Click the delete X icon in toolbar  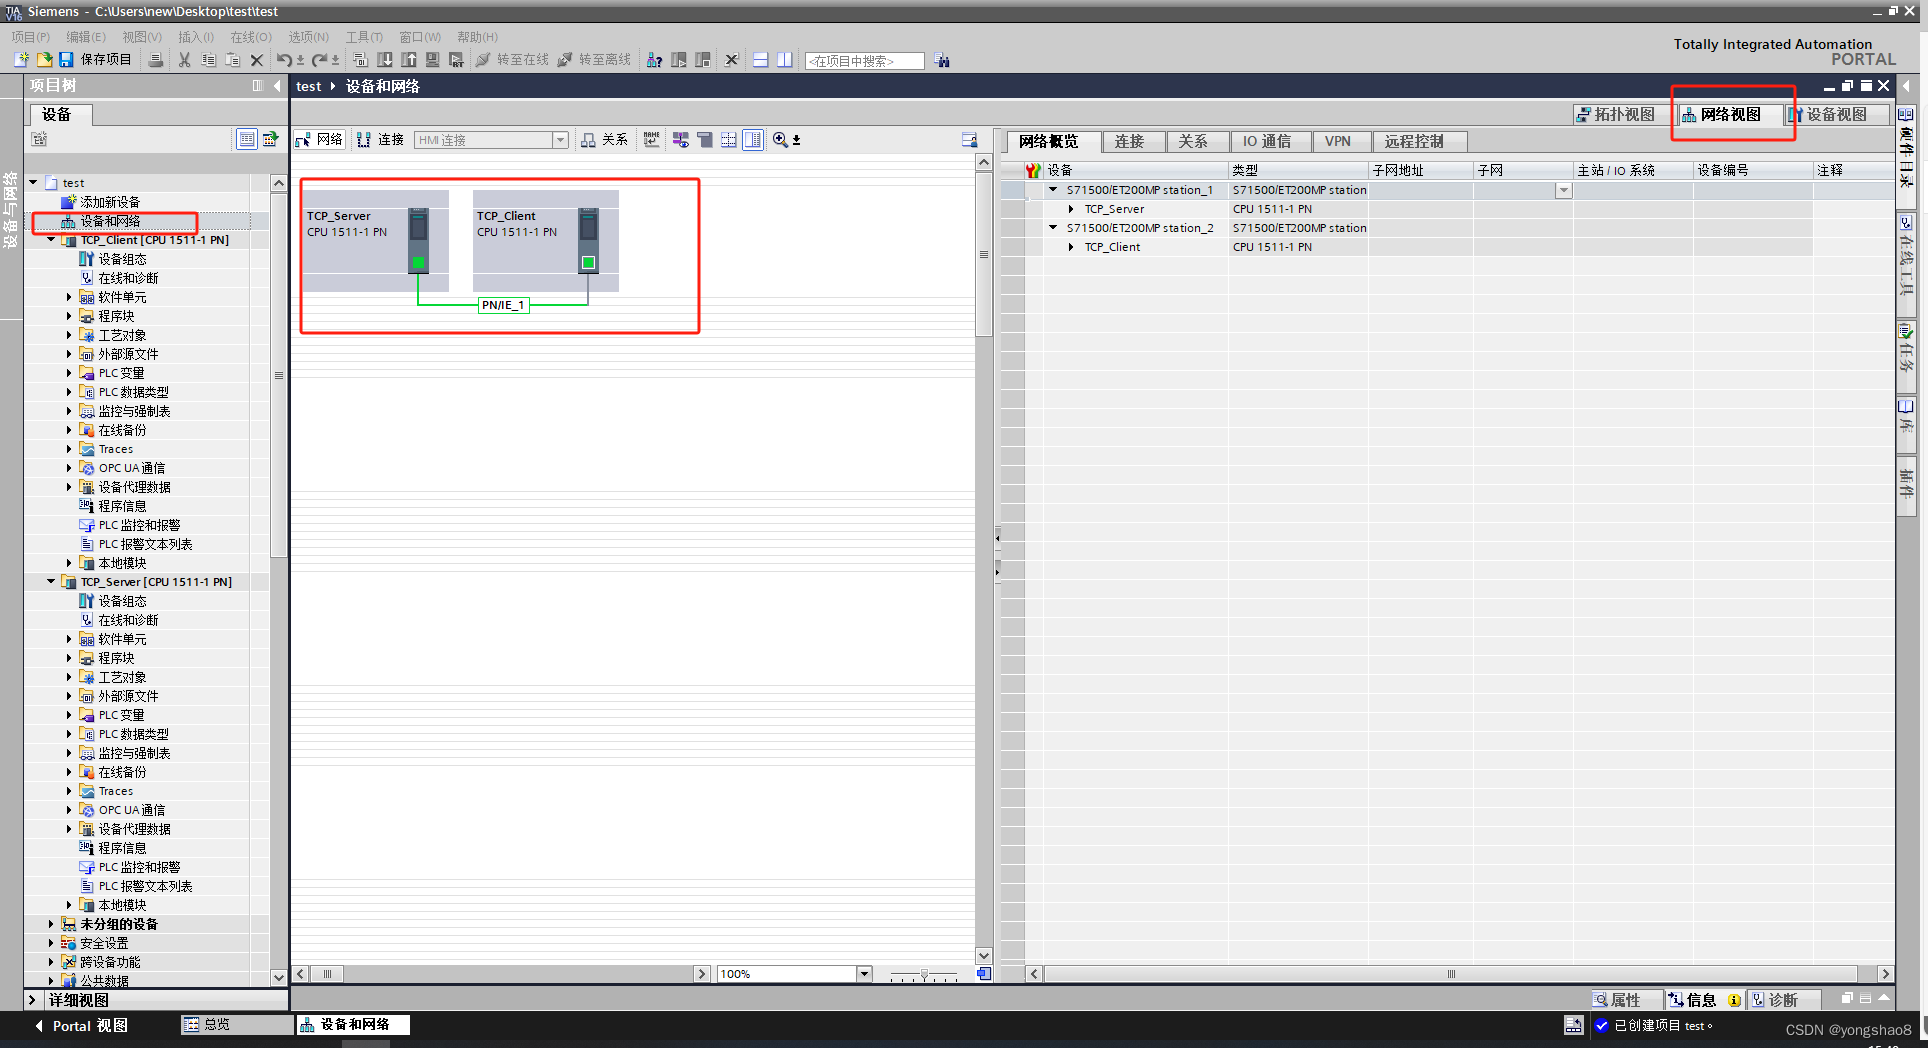pyautogui.click(x=257, y=60)
